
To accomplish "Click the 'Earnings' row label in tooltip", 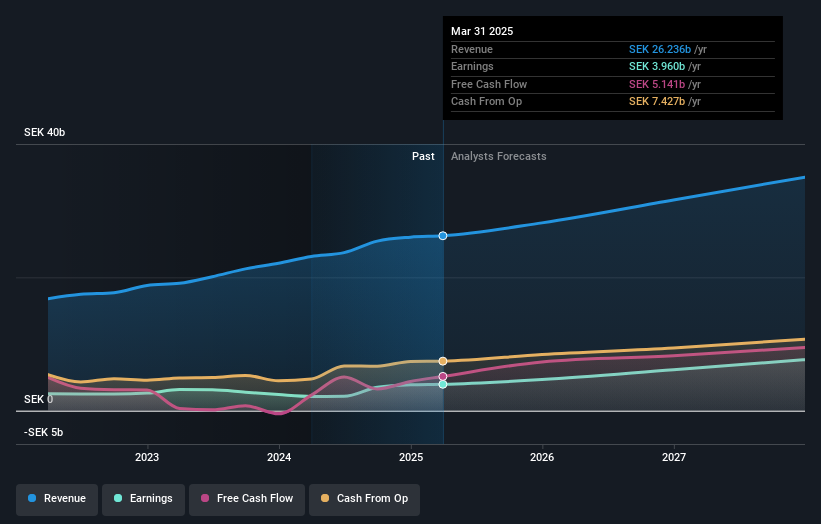I will click(x=472, y=66).
